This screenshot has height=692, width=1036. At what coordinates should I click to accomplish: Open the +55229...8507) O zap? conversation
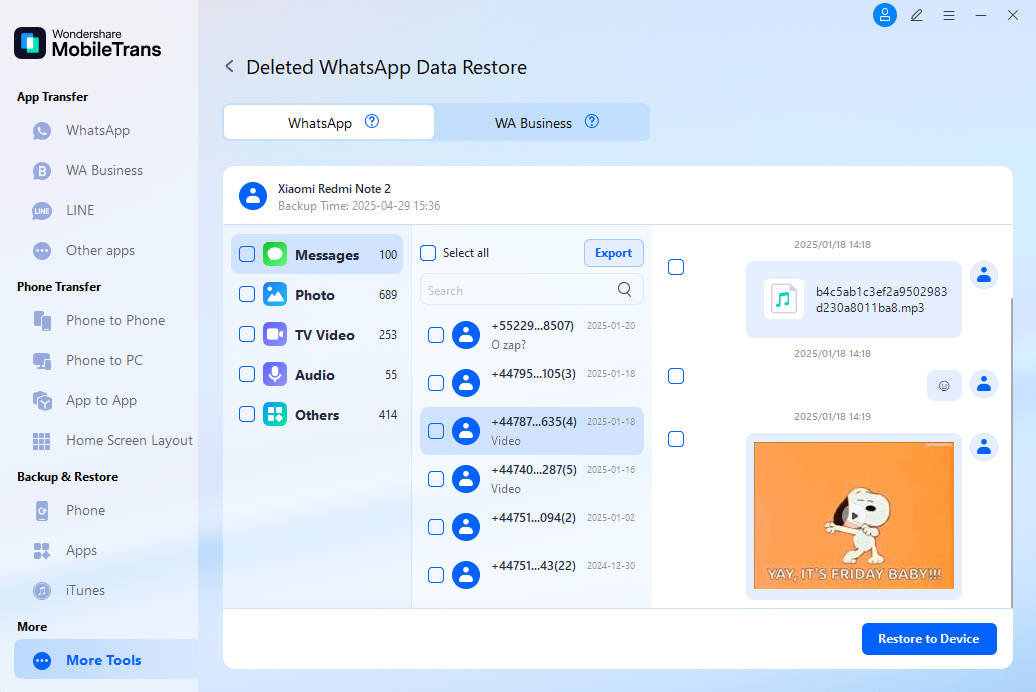coord(532,335)
